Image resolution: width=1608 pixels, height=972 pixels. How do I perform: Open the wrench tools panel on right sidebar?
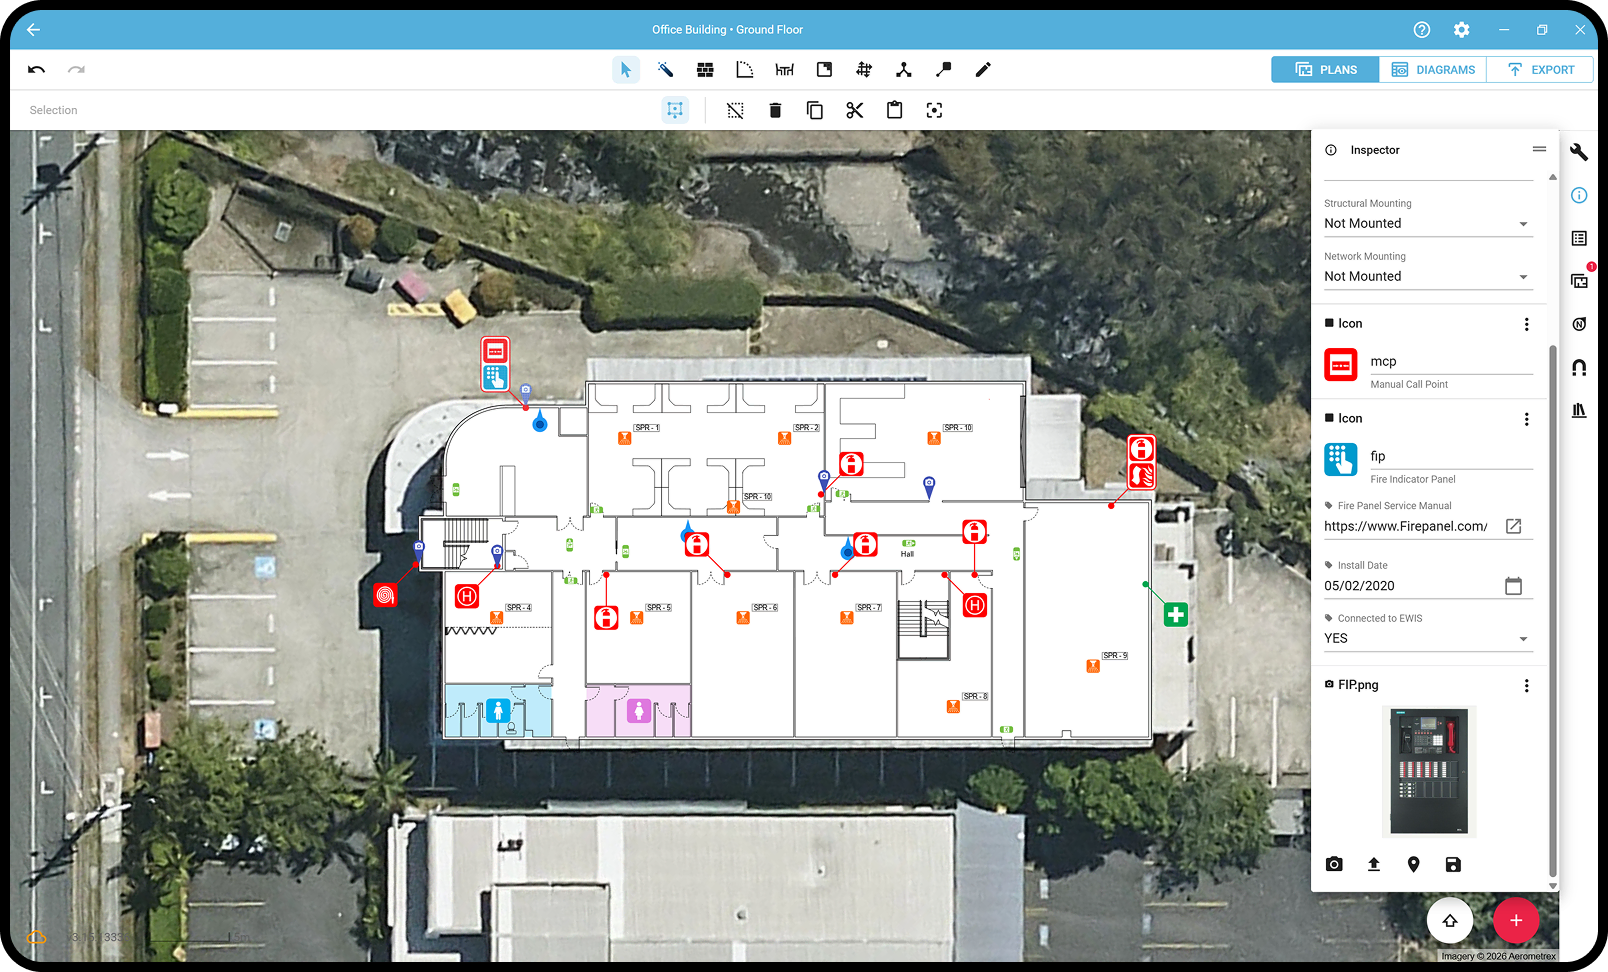click(x=1579, y=152)
